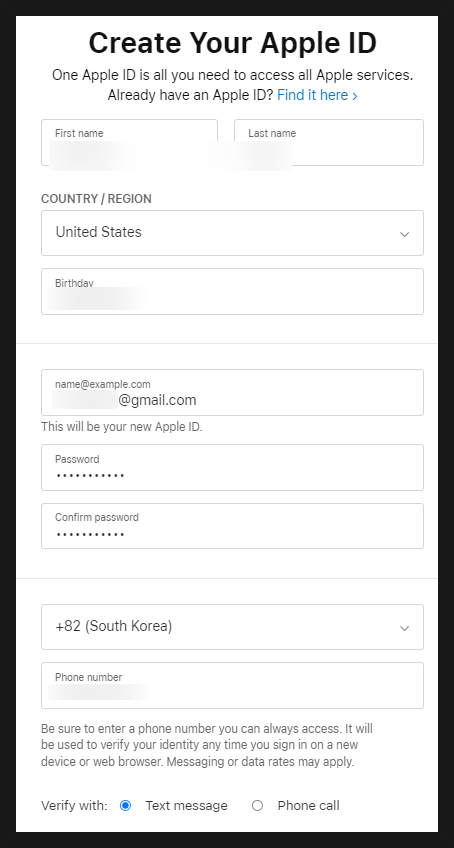
Task: Click the 'Phone call' label text
Action: tap(308, 805)
